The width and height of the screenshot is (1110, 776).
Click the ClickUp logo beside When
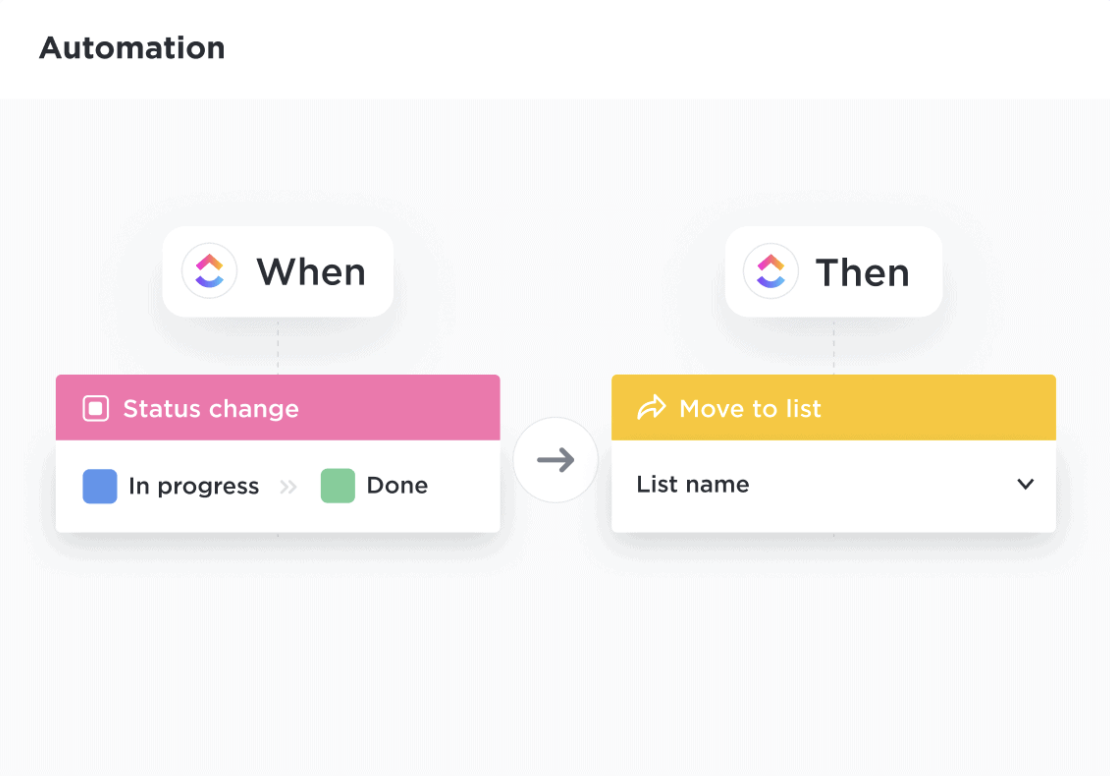pyautogui.click(x=209, y=271)
